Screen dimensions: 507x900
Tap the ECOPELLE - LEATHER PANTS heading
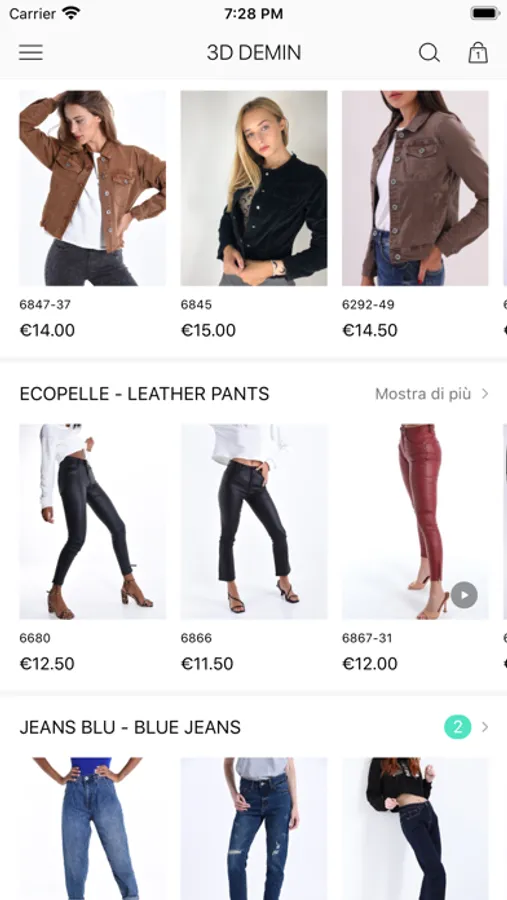click(144, 394)
